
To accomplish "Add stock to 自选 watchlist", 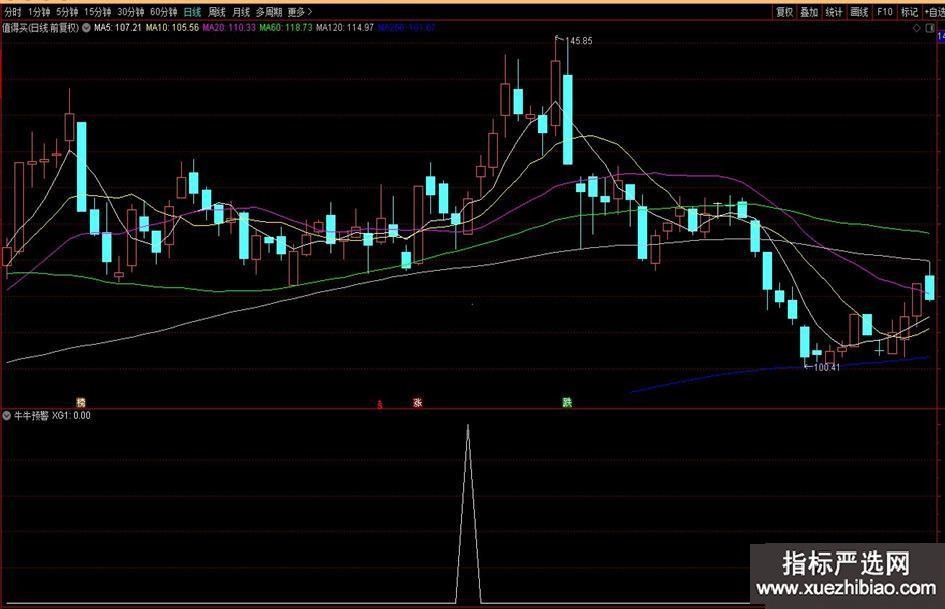I will click(x=934, y=12).
